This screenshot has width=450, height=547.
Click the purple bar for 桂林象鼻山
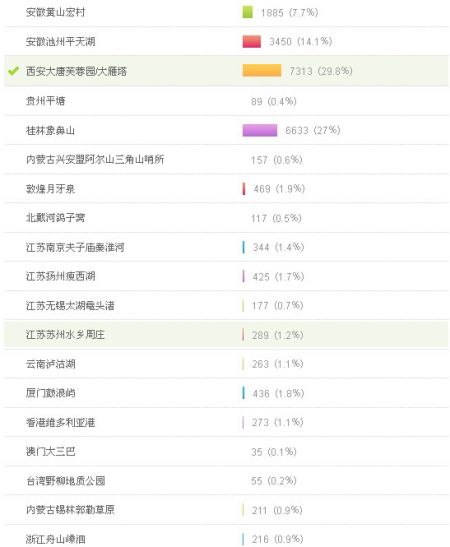[x=260, y=130]
